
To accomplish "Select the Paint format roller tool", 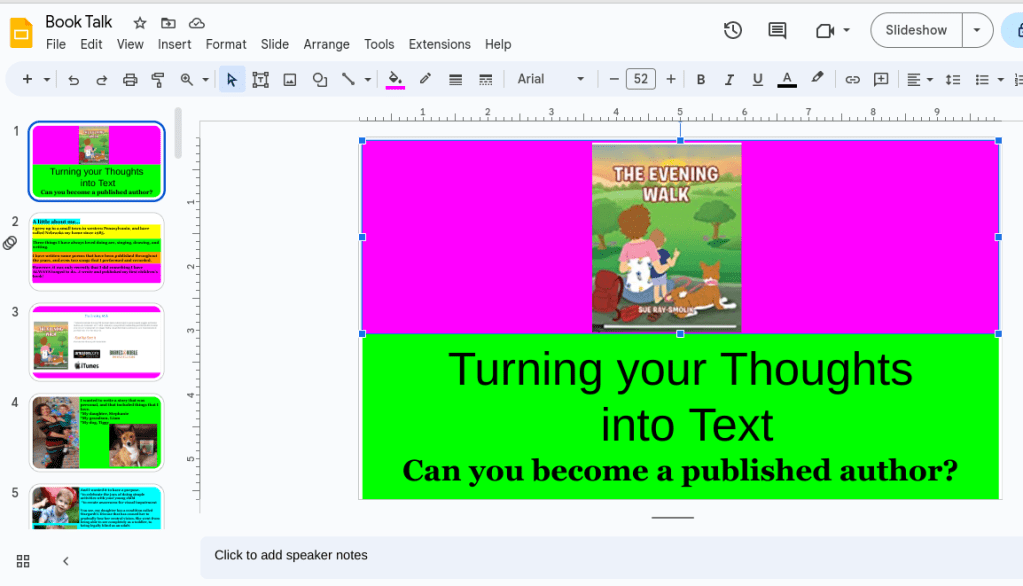I will pos(157,80).
